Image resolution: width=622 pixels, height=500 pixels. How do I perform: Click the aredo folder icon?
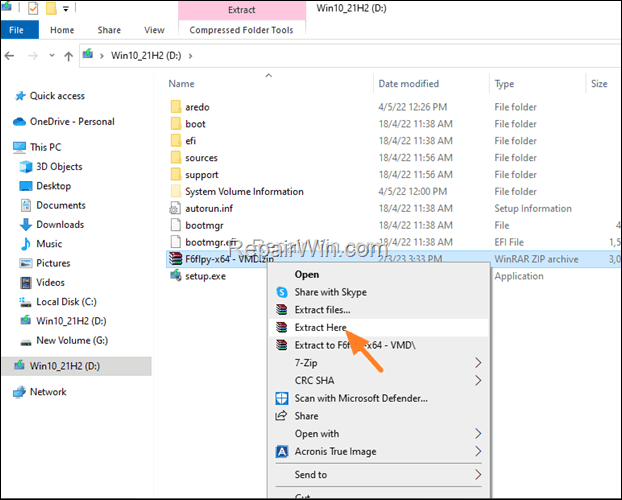coord(176,107)
